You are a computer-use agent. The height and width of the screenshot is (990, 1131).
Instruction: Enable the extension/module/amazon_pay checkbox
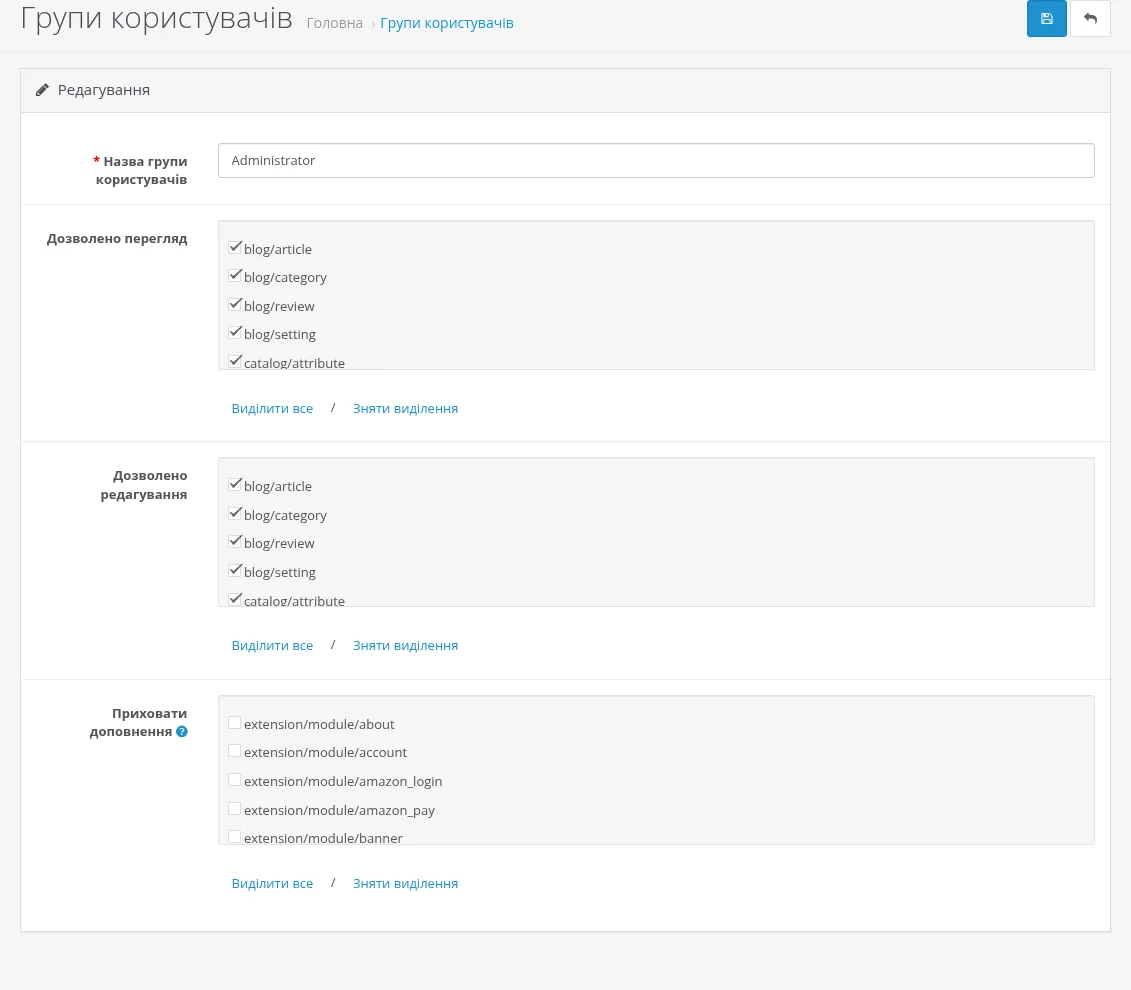[234, 808]
